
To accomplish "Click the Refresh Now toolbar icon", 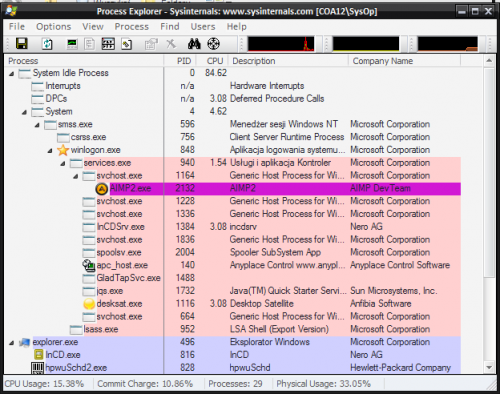I will (x=47, y=44).
